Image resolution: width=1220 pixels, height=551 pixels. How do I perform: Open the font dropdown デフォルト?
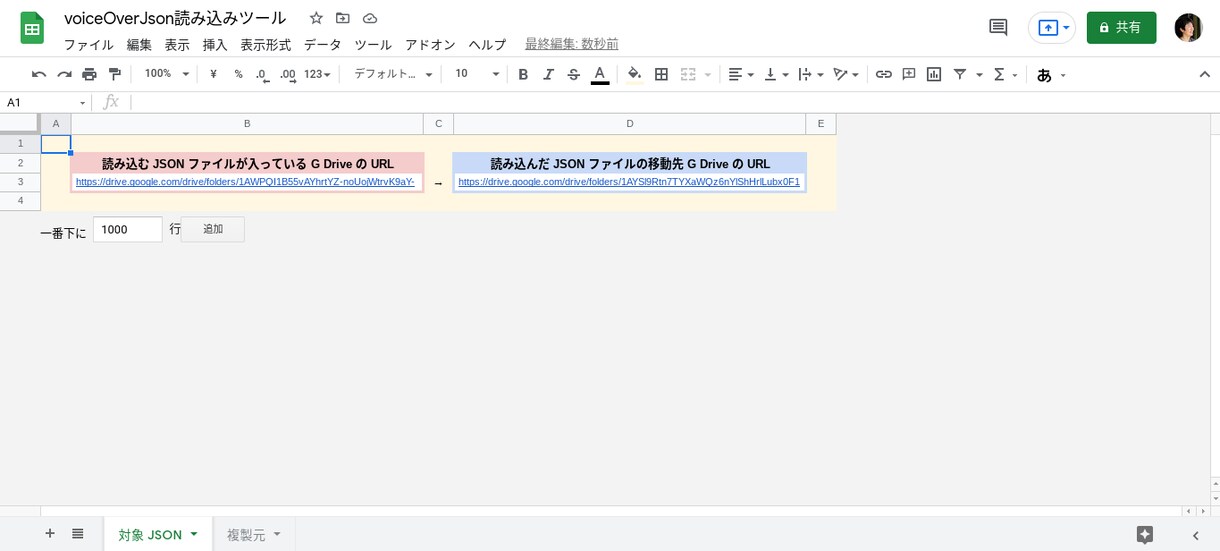393,74
